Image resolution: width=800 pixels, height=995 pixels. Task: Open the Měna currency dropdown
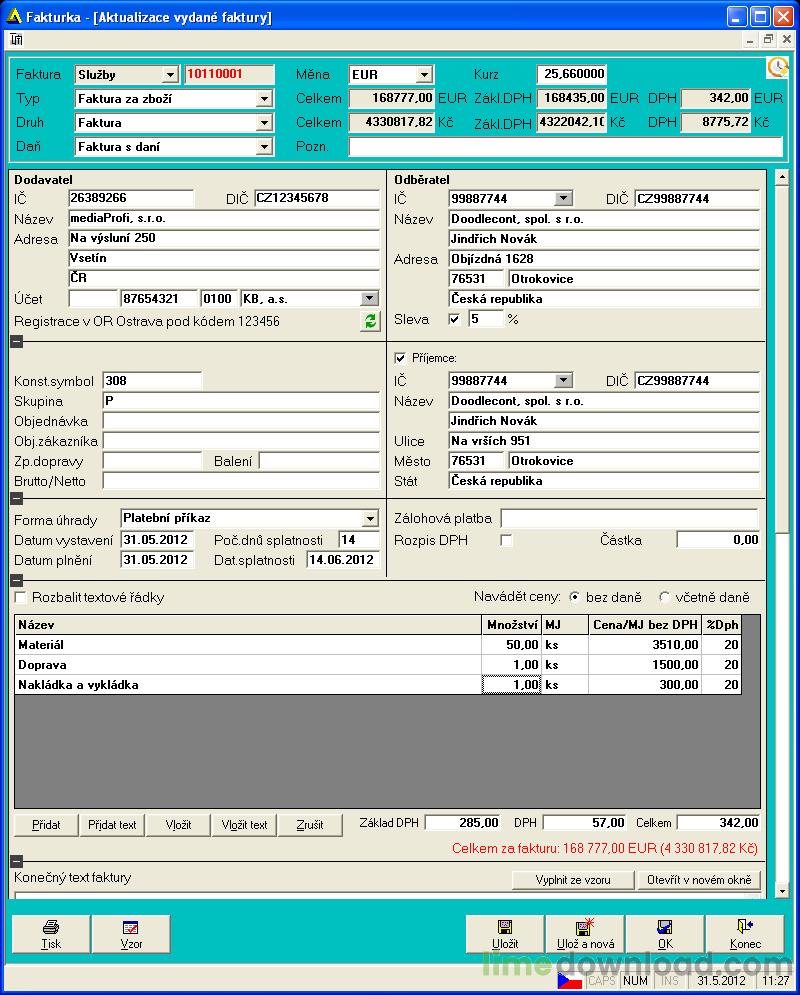click(424, 75)
